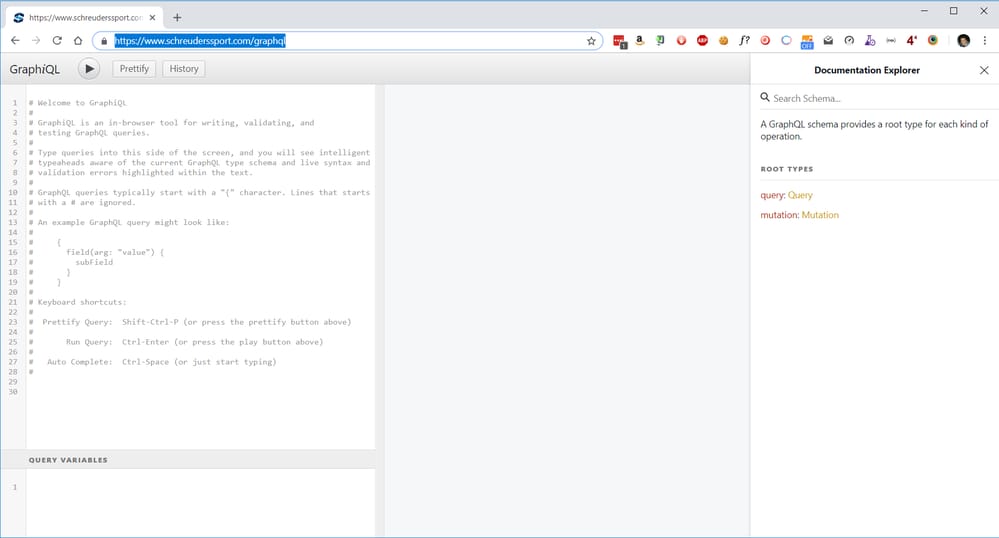Image resolution: width=999 pixels, height=538 pixels.
Task: Minimize the browser window
Action: coord(924,11)
